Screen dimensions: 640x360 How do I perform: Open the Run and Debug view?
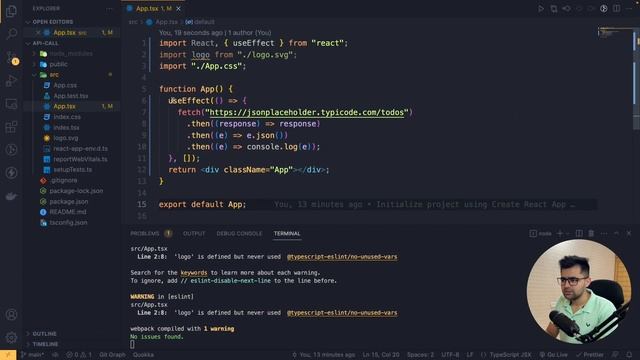(x=11, y=80)
